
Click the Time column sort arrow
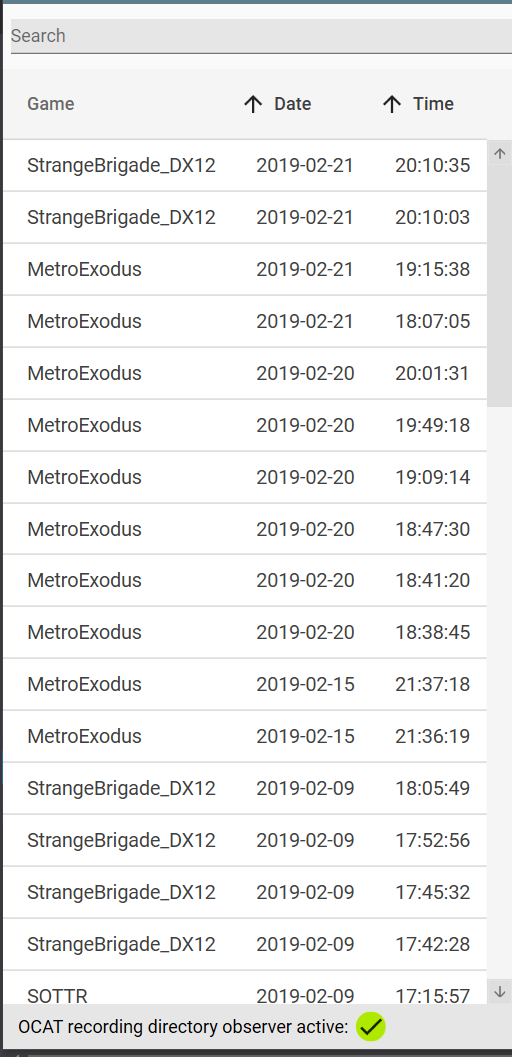click(x=391, y=104)
